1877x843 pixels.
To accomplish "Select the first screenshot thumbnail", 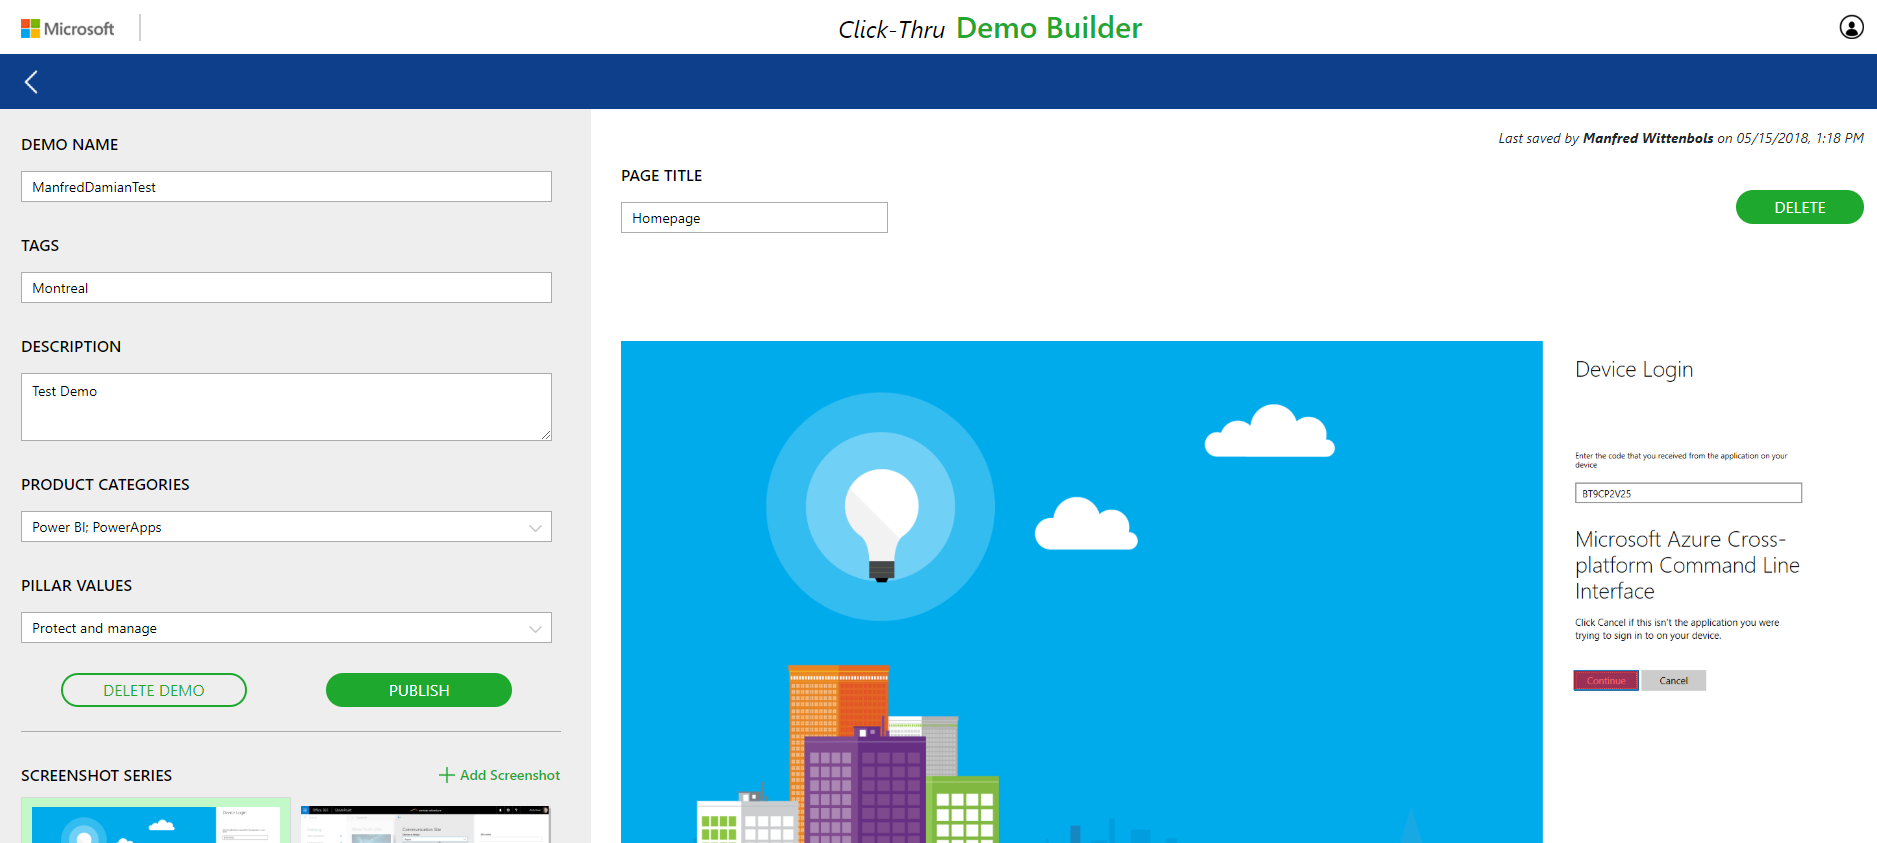I will (156, 821).
